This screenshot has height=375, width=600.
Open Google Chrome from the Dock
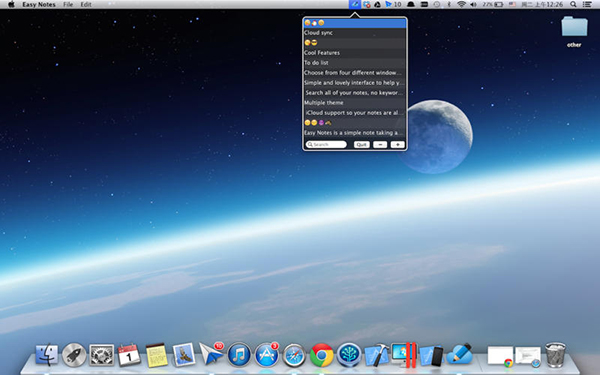tap(321, 355)
